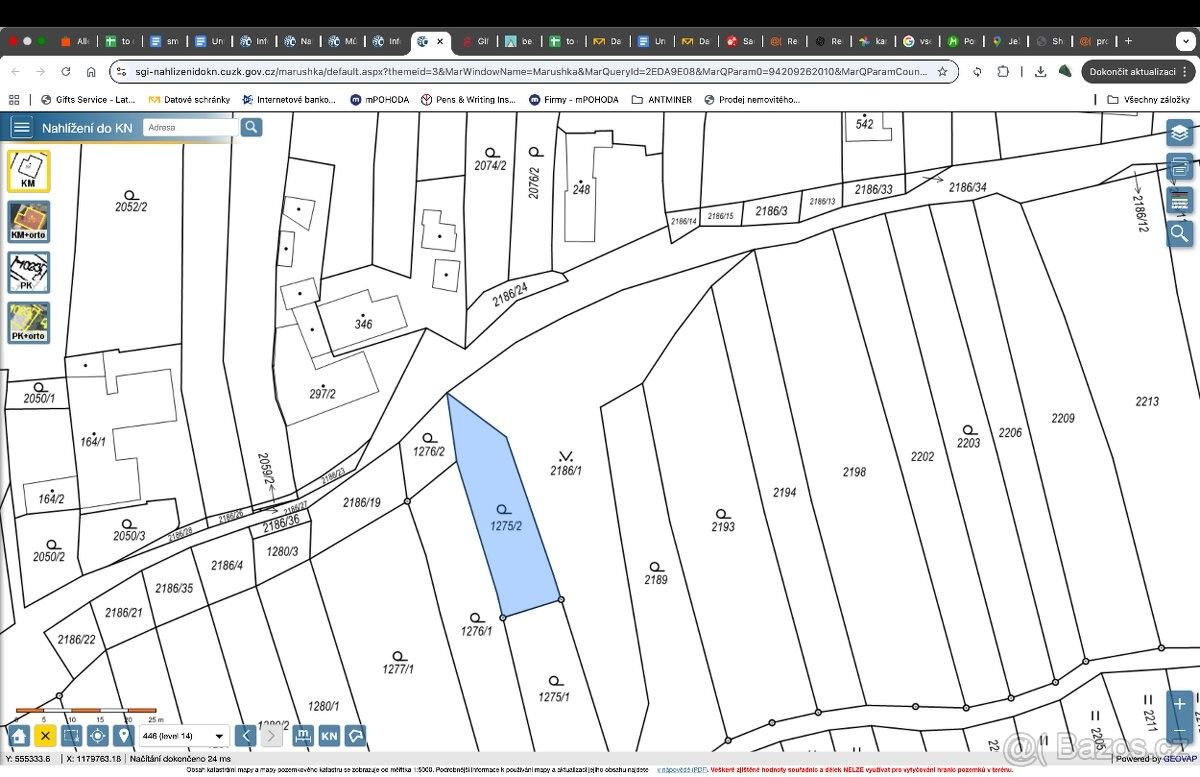This screenshot has height=777, width=1200.
Task: Open the ANTMINER bookmarks folder
Action: pyautogui.click(x=661, y=100)
